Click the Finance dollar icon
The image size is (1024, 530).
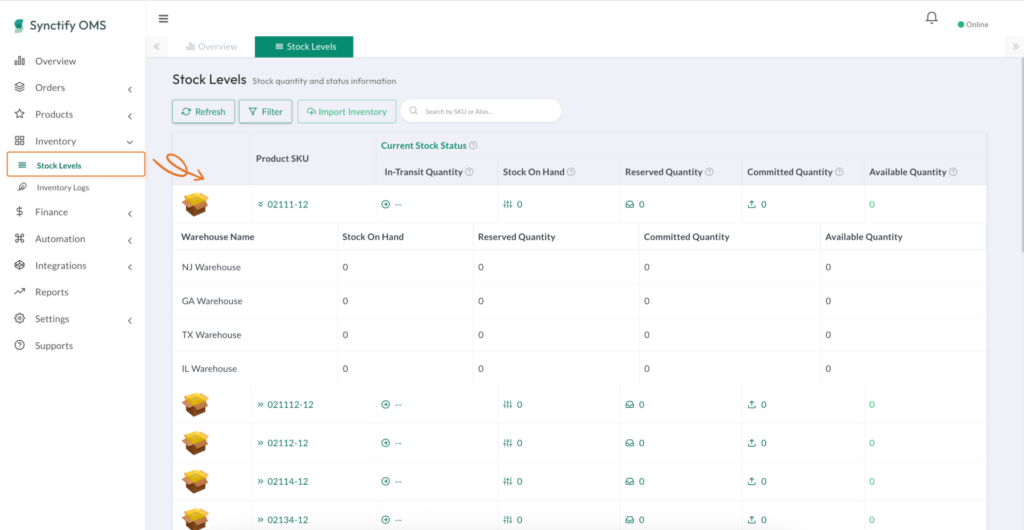[x=20, y=212]
